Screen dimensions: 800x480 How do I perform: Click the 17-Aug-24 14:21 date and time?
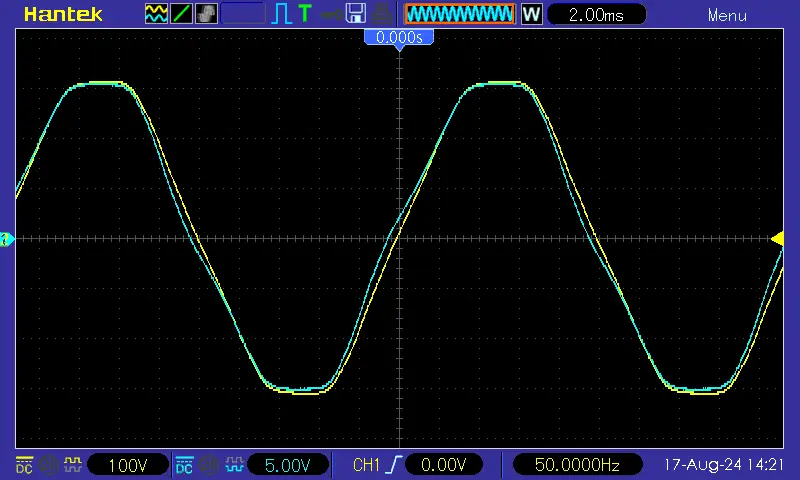point(723,465)
